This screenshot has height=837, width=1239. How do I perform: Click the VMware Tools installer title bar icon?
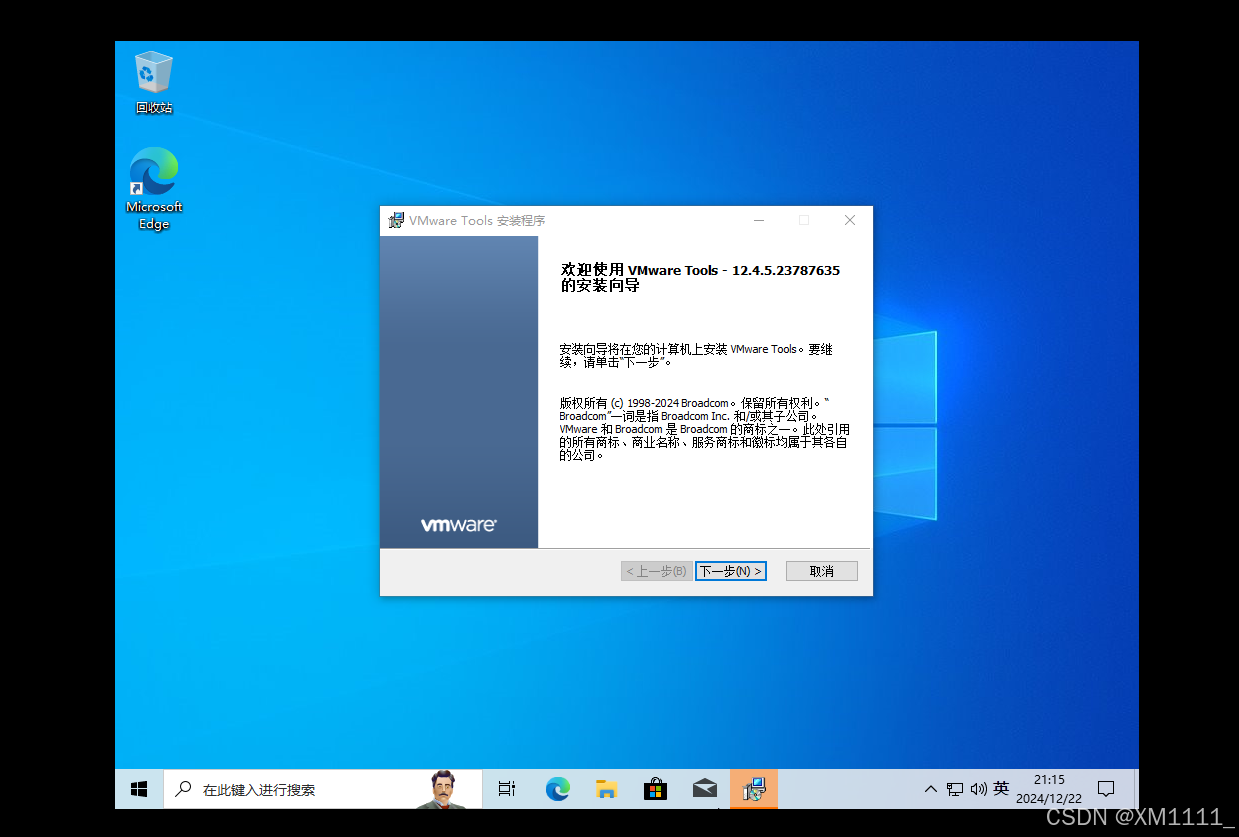(x=396, y=220)
